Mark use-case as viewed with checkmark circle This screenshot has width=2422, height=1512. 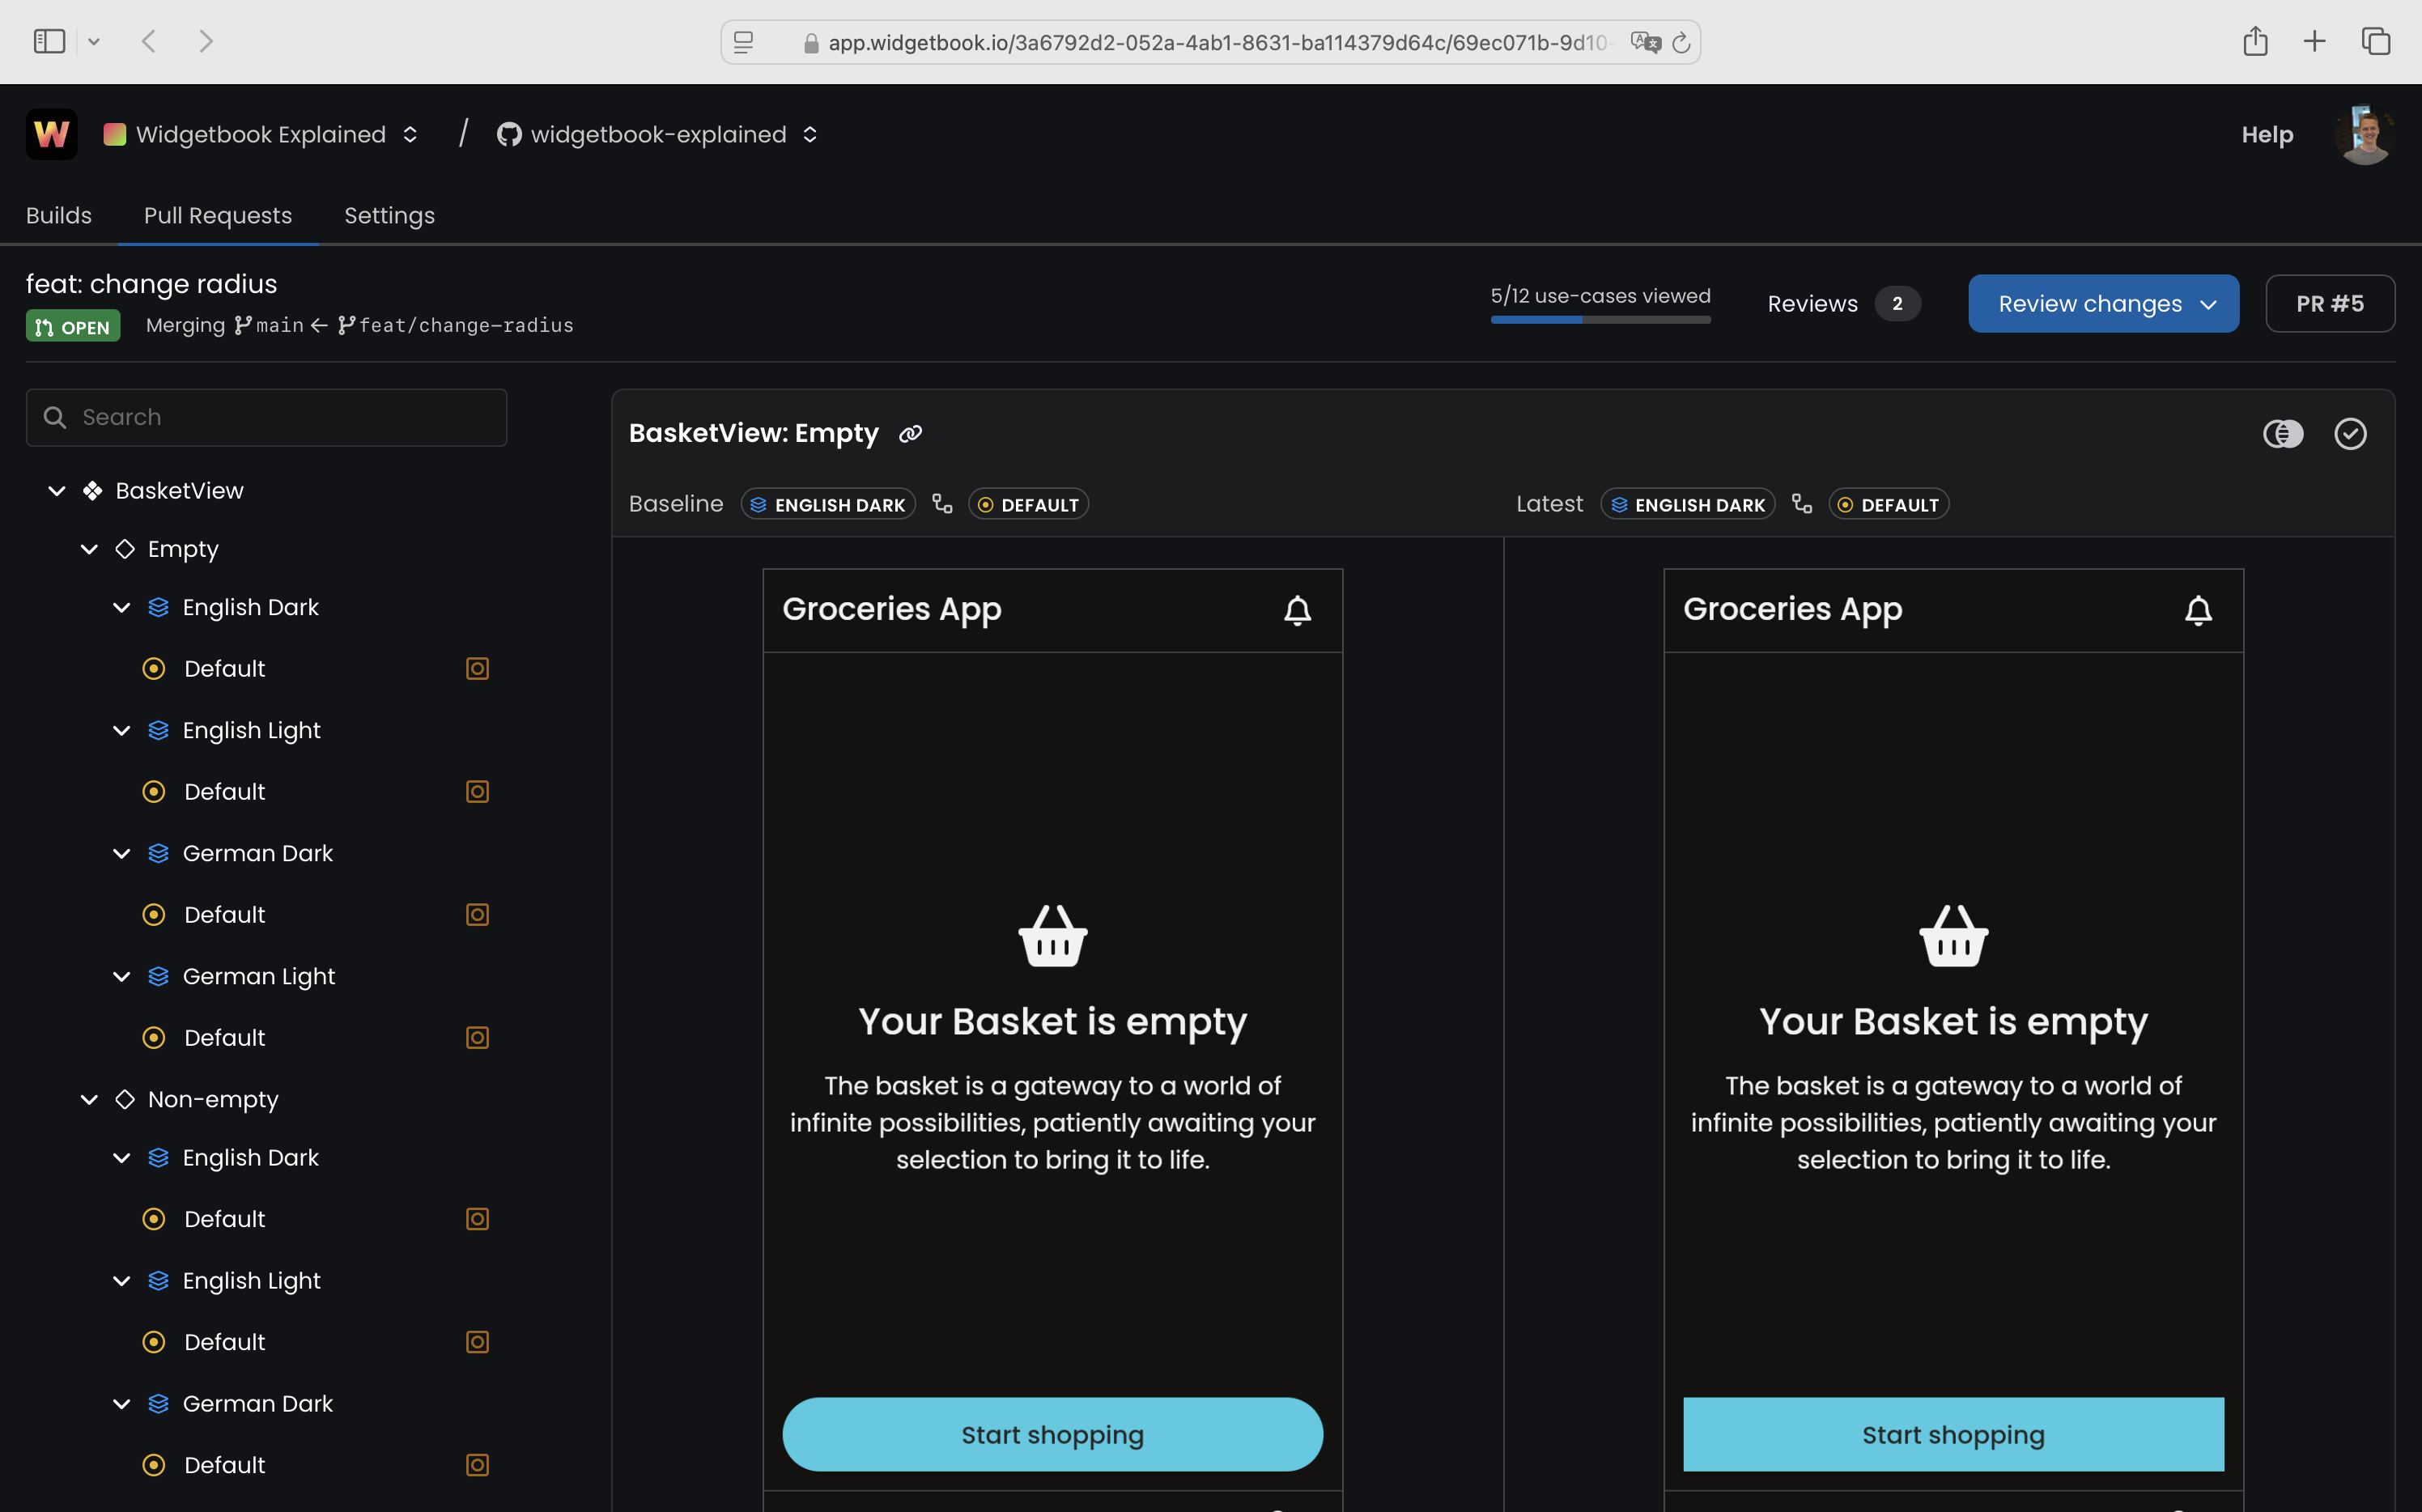(x=2350, y=434)
